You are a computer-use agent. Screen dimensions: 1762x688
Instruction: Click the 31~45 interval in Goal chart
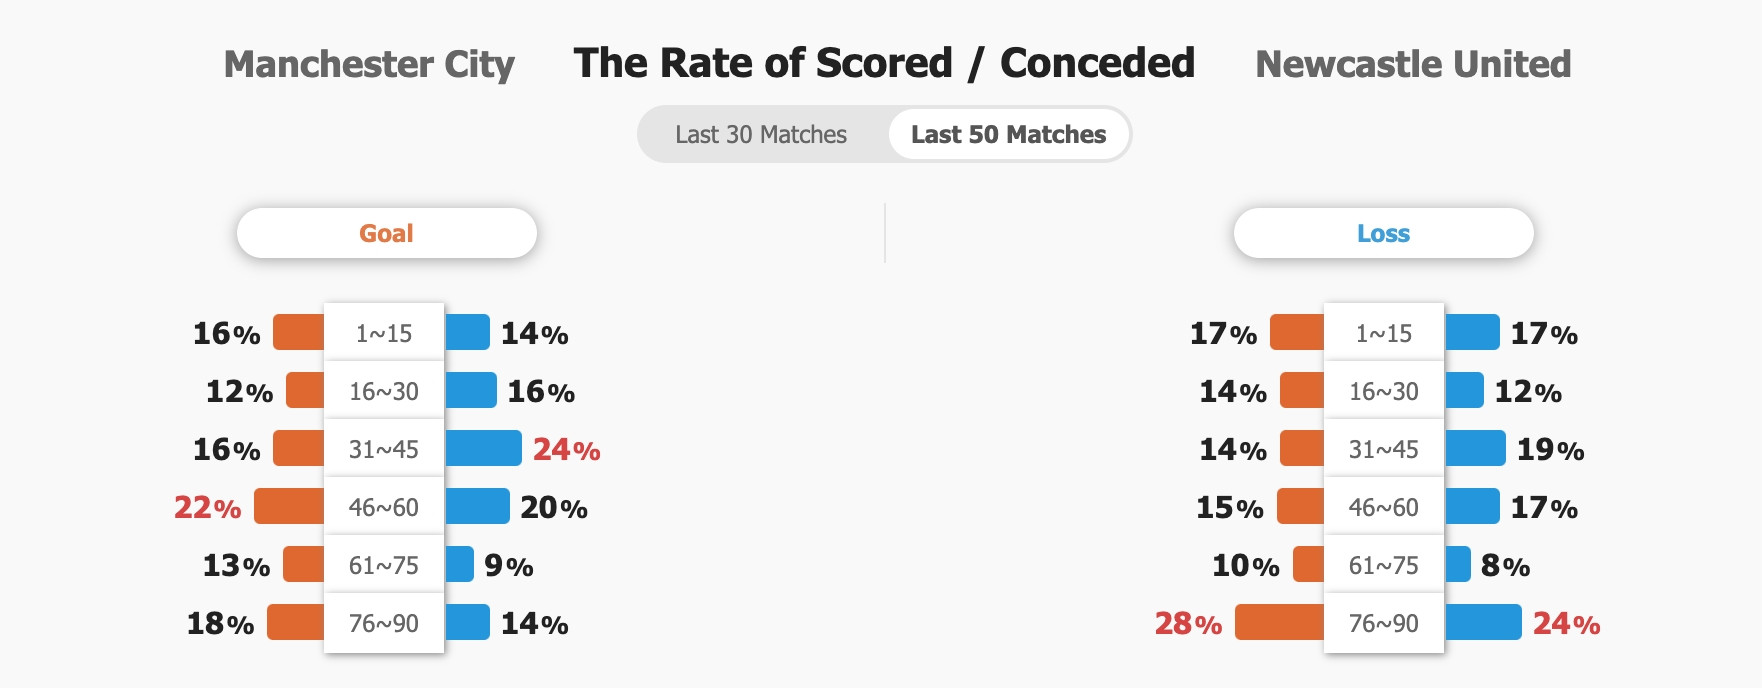[x=384, y=449]
